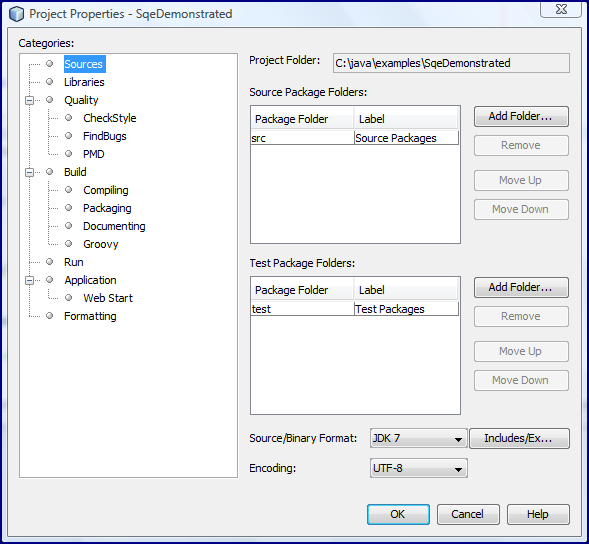Viewport: 589px width, 544px height.
Task: Click Package Folder header in source table
Action: 302,119
